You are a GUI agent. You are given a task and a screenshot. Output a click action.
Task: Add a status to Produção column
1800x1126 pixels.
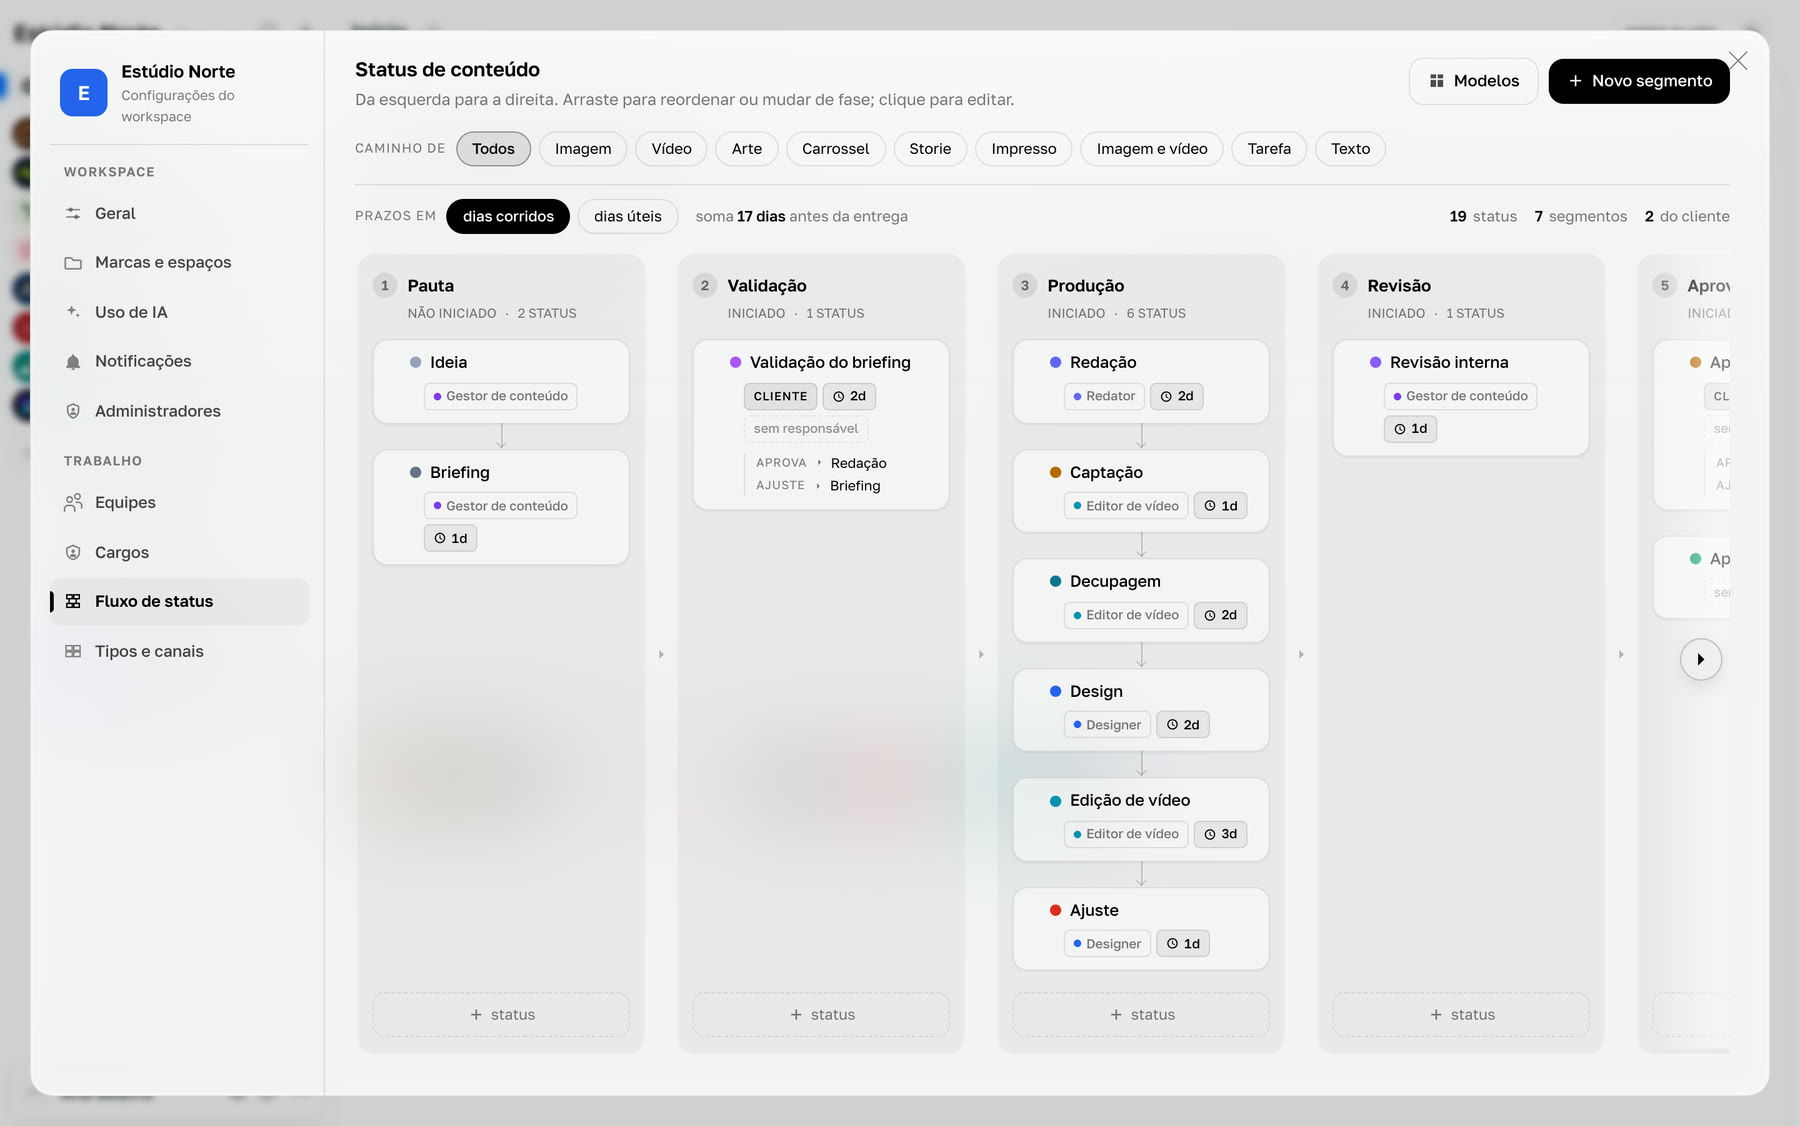pos(1141,1014)
